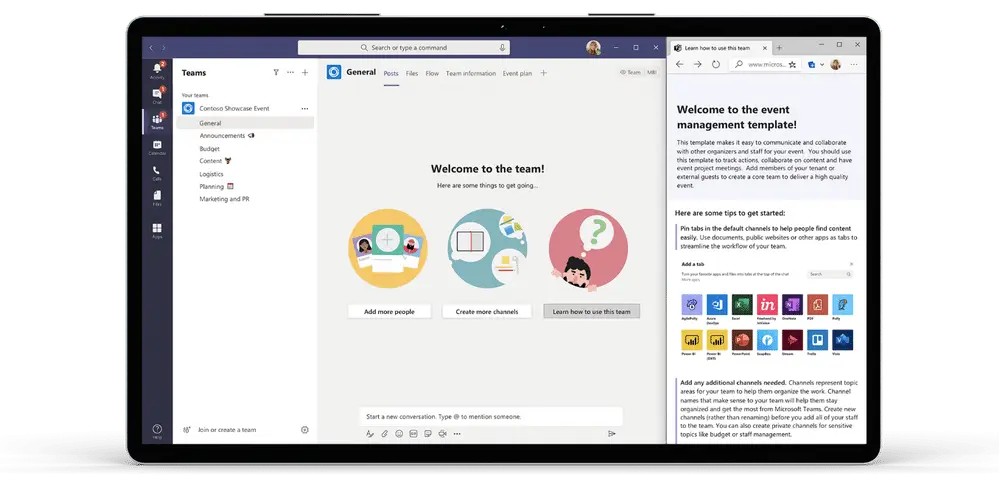Click the browser Refresh icon in Edge
This screenshot has height=486, width=999.
pyautogui.click(x=715, y=64)
